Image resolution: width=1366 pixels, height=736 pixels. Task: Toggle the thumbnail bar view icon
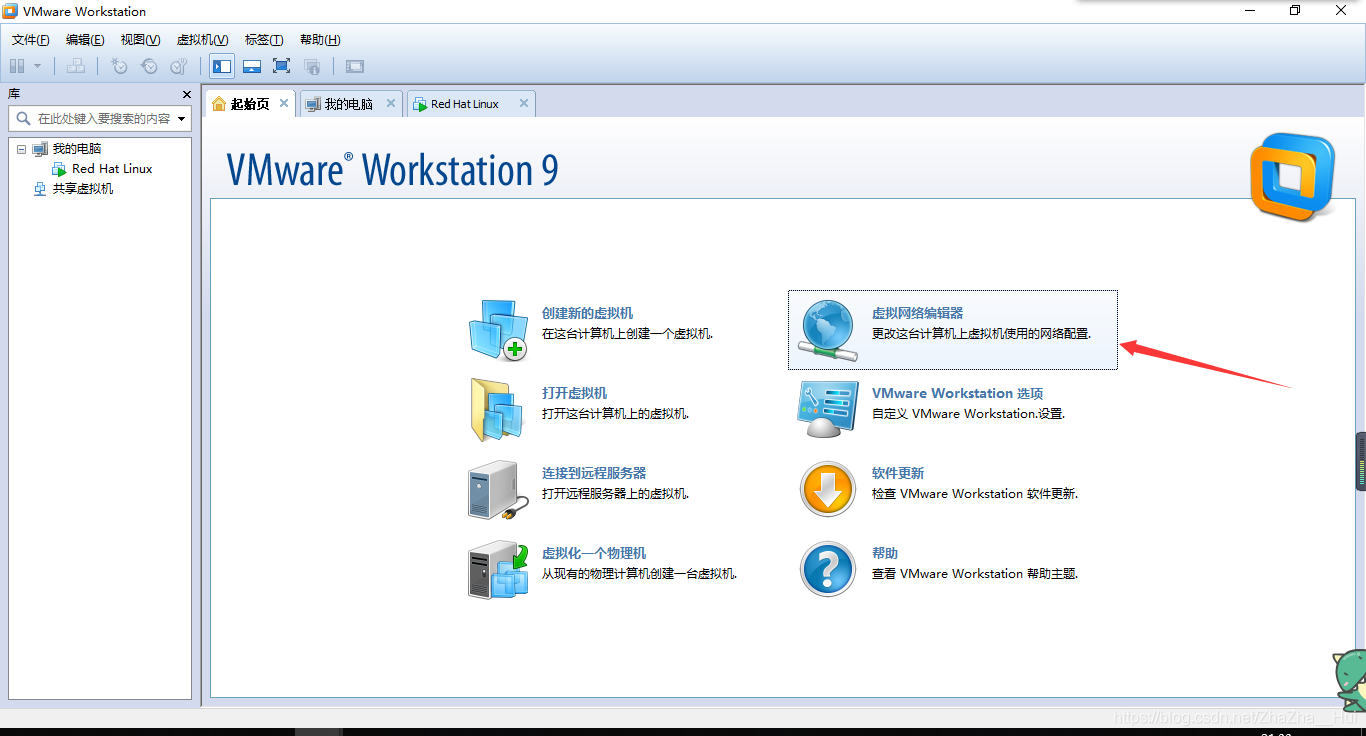click(252, 66)
